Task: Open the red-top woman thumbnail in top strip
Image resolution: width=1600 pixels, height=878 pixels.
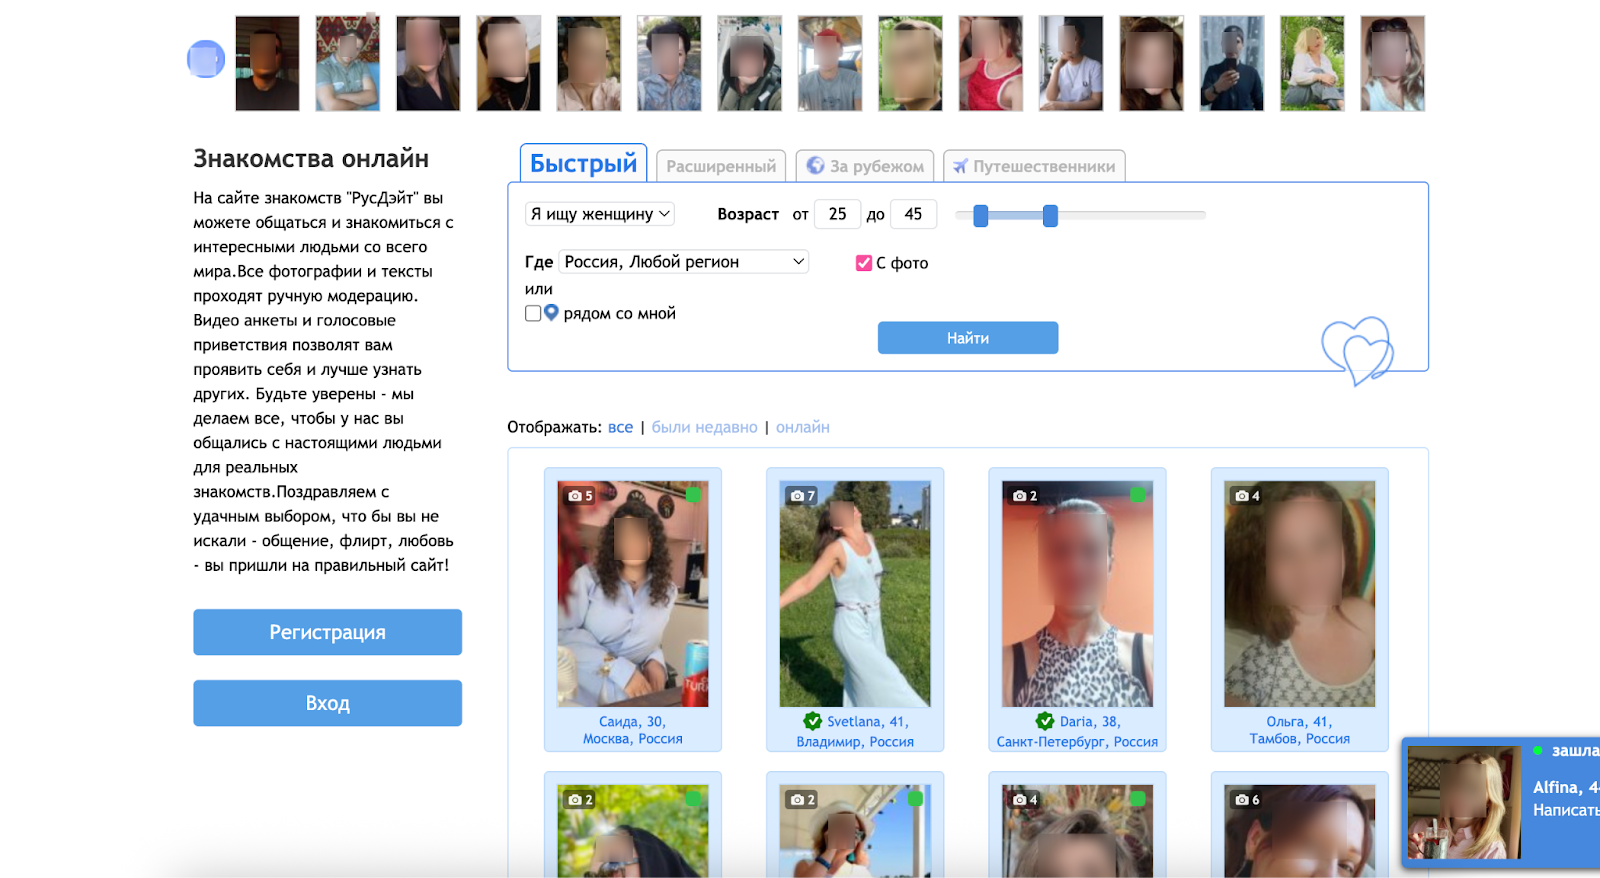Action: coord(991,63)
